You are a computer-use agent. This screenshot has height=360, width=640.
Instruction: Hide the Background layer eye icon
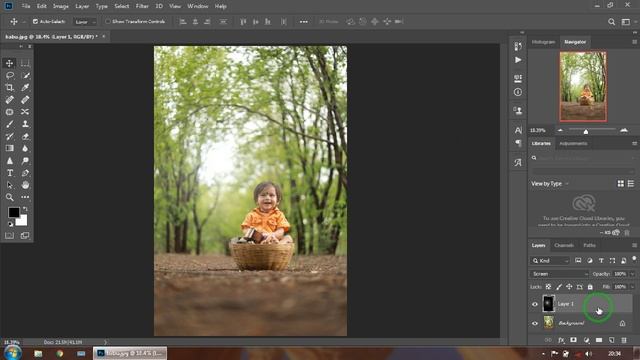[x=535, y=323]
